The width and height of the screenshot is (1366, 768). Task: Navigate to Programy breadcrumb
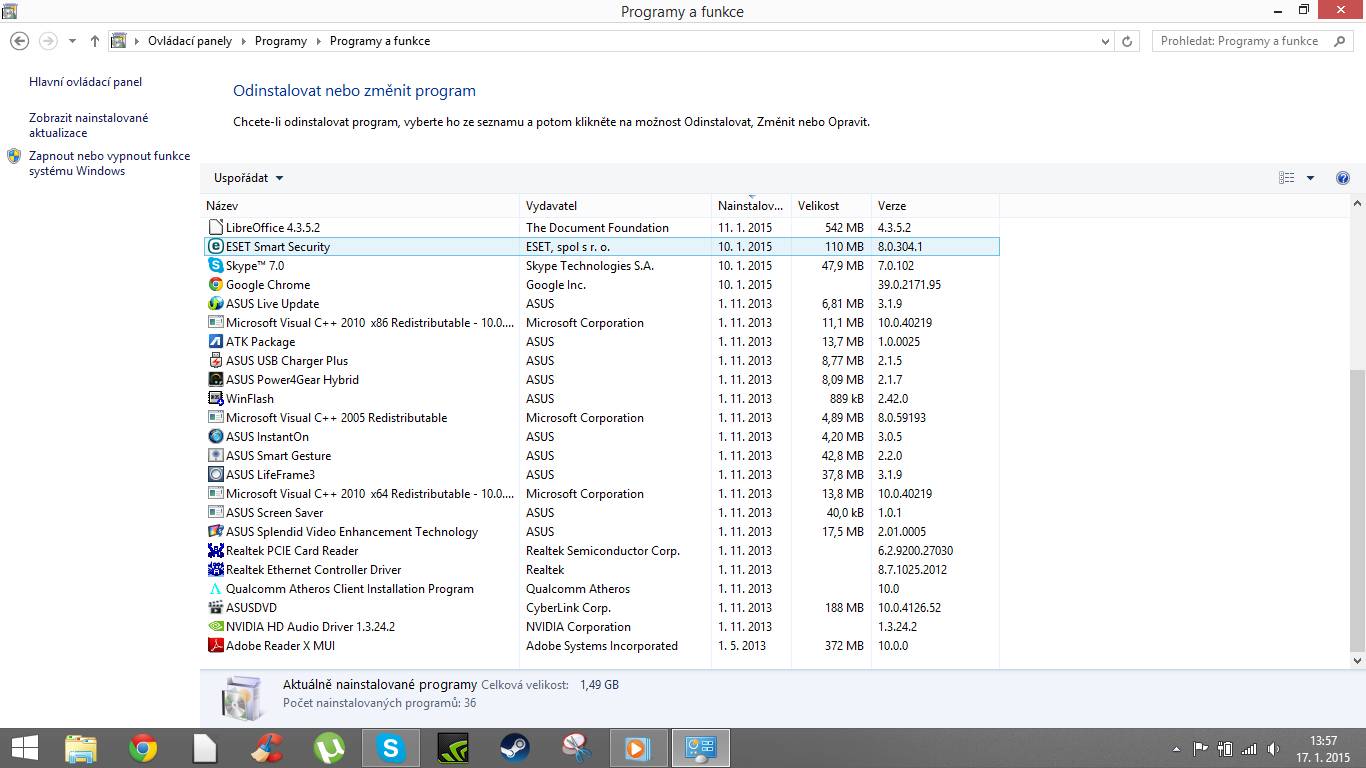[281, 41]
